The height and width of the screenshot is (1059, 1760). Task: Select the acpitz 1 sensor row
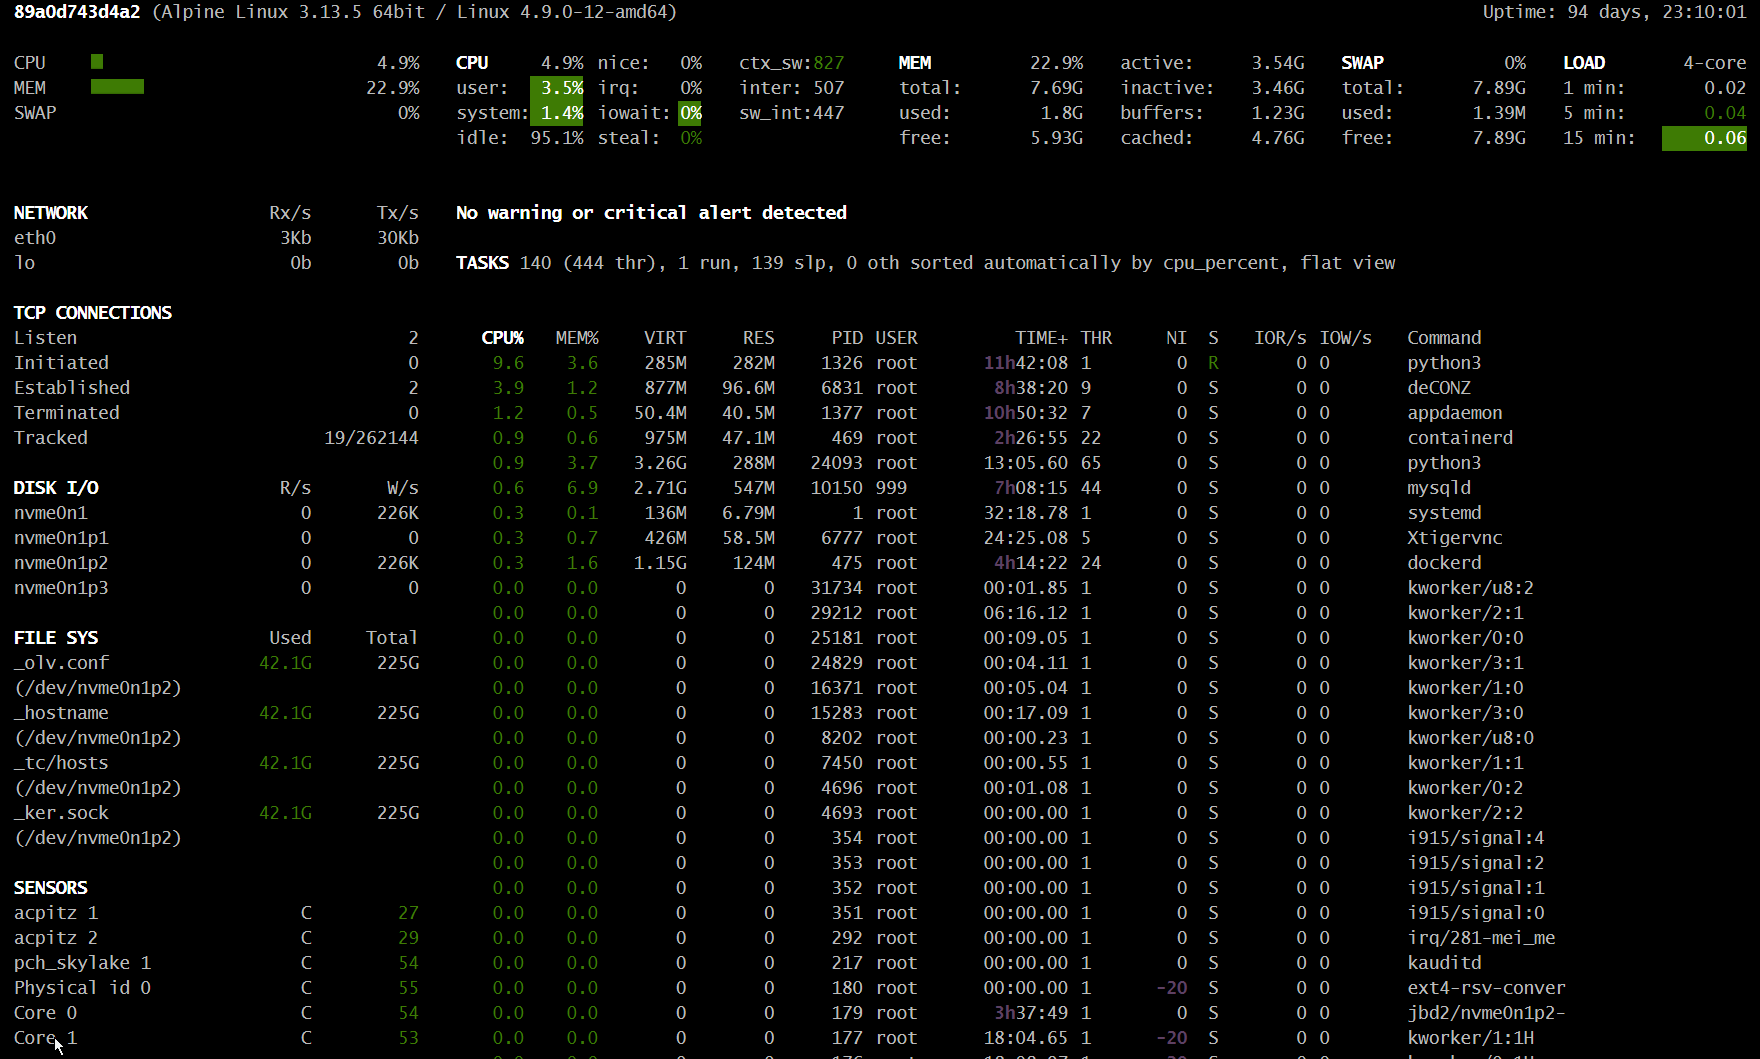point(216,913)
